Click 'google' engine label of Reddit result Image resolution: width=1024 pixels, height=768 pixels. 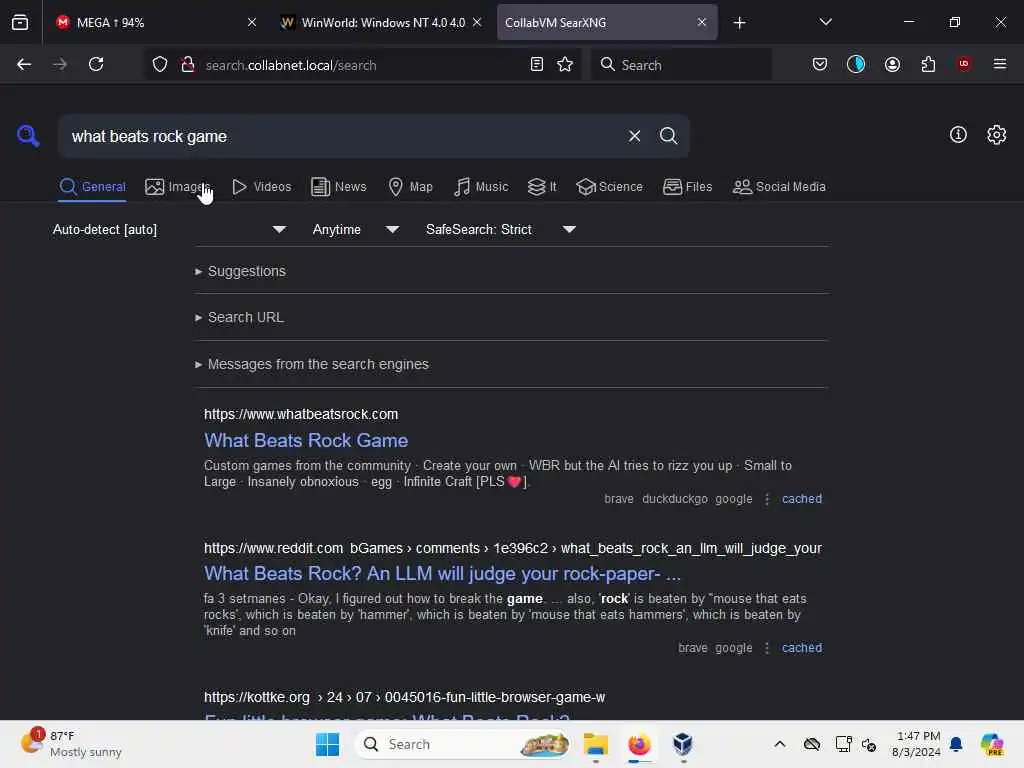click(x=733, y=648)
